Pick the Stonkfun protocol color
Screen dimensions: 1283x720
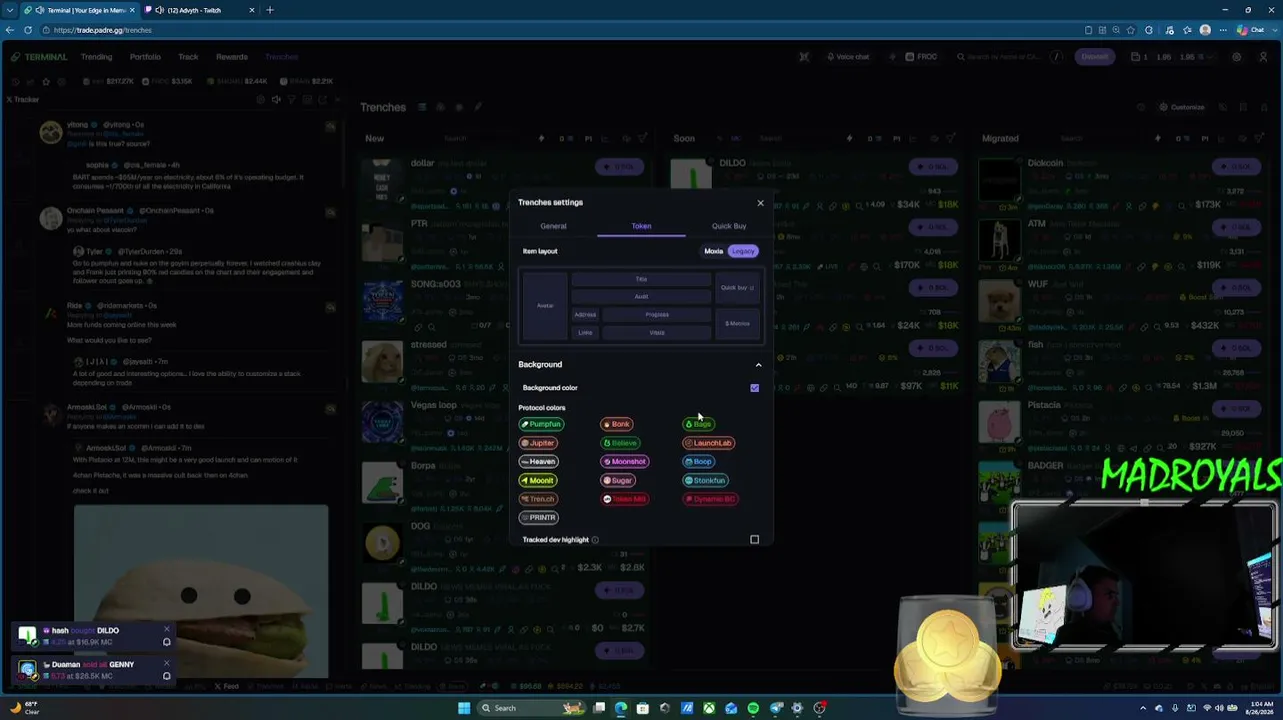[705, 481]
